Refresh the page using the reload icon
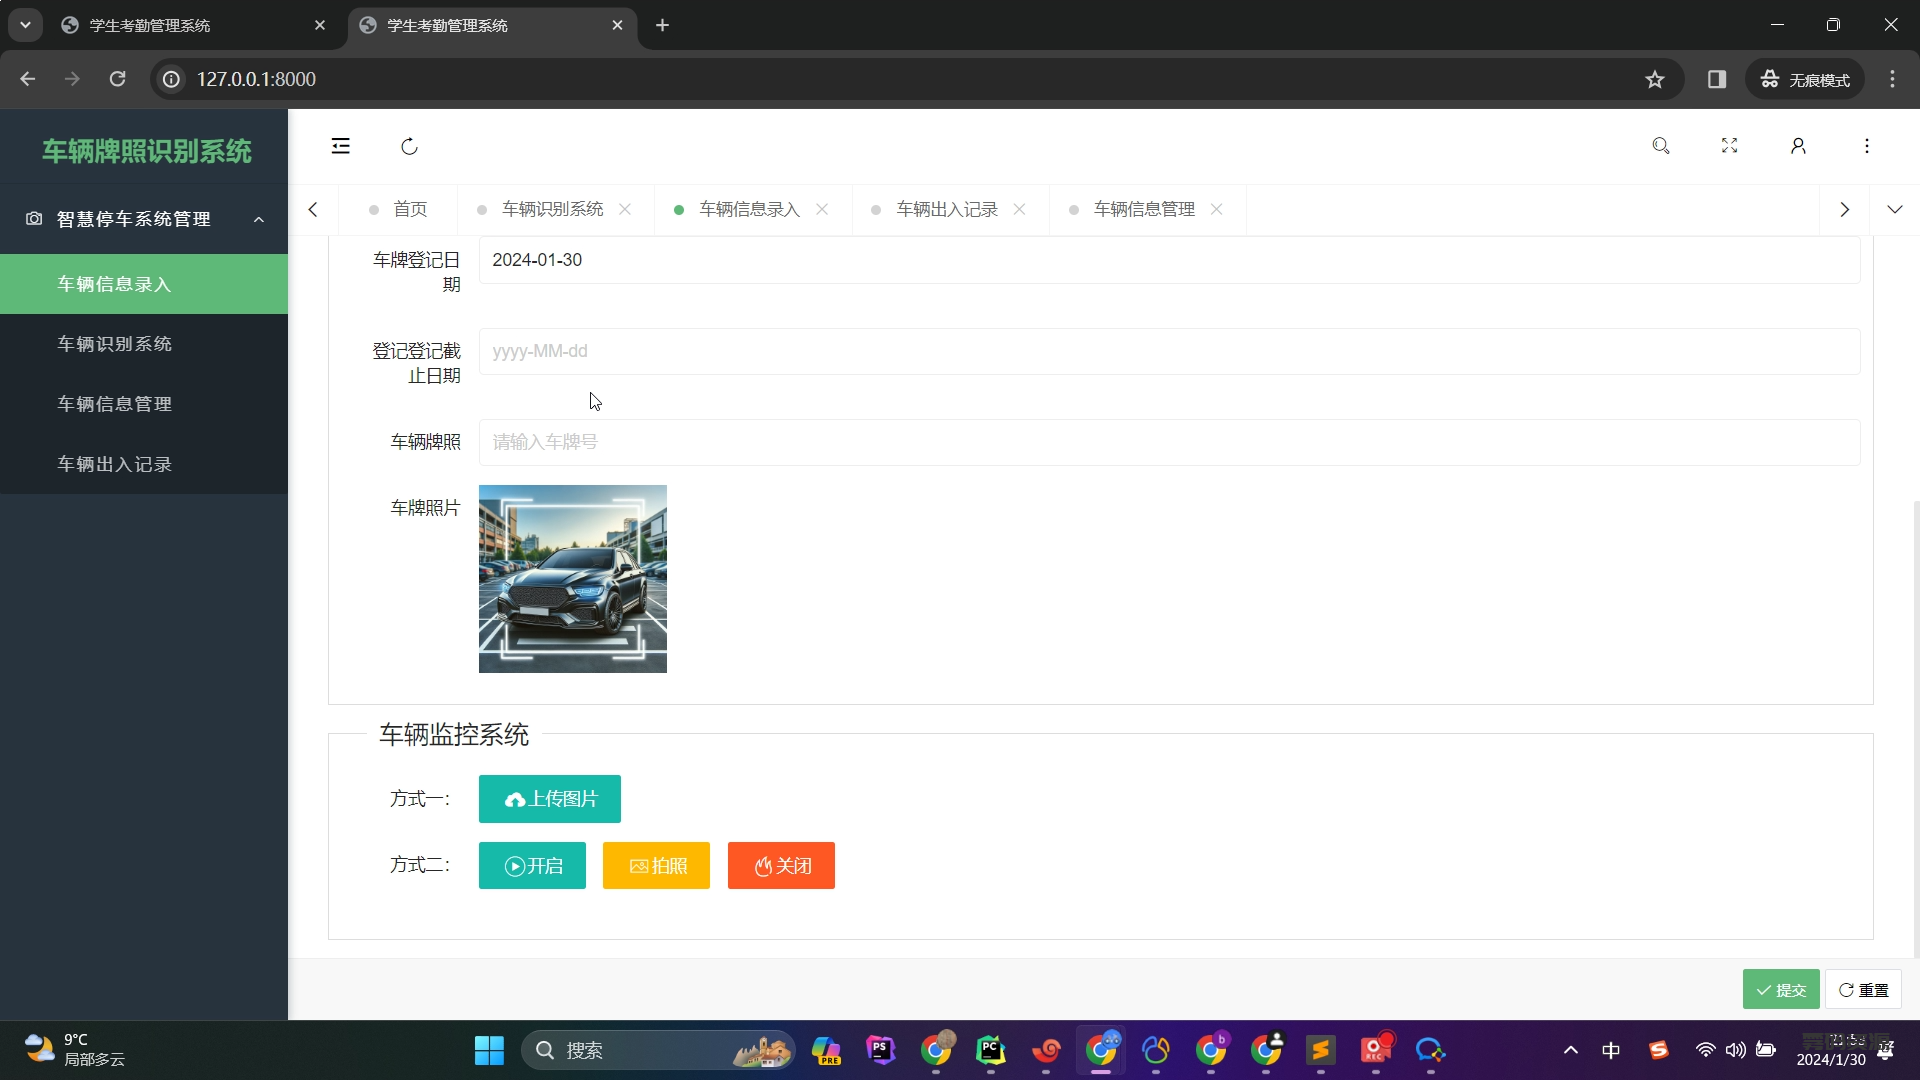This screenshot has height=1080, width=1920. click(409, 145)
